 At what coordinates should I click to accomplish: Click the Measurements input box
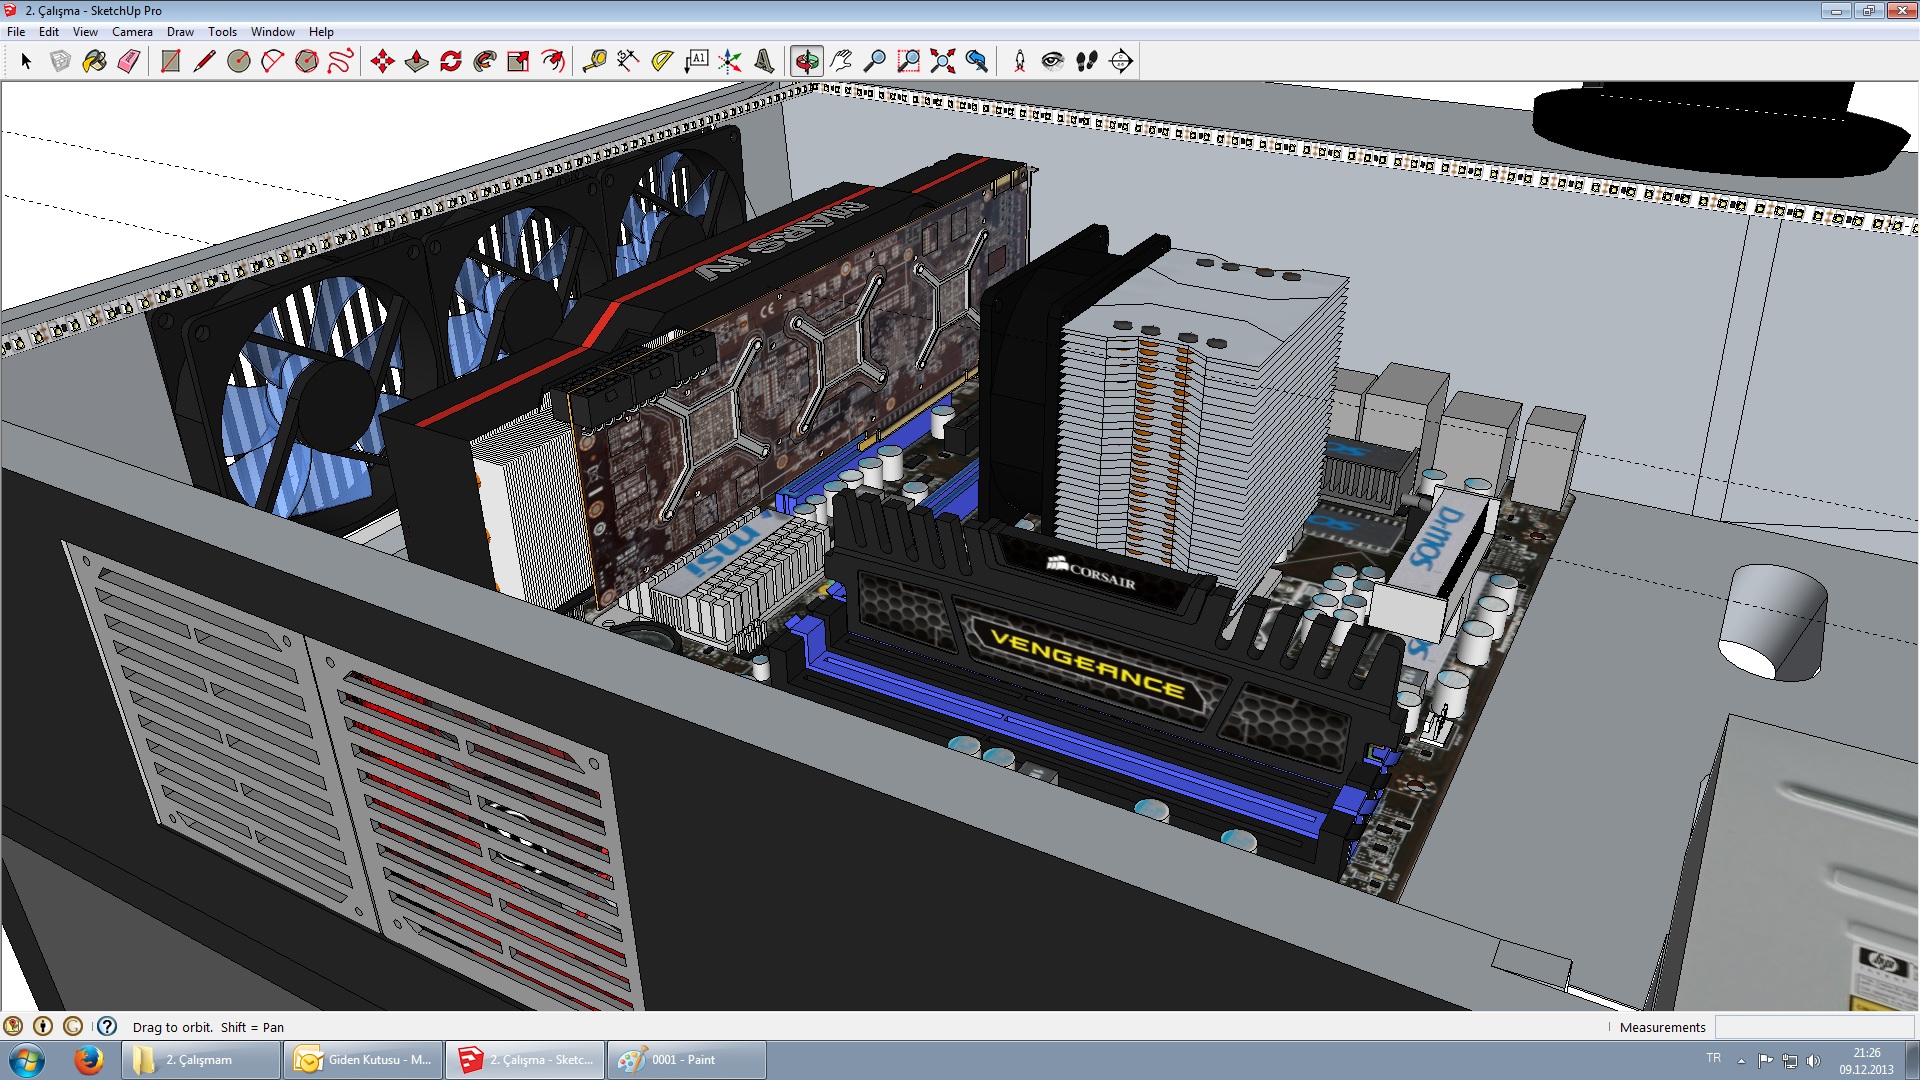[1814, 1027]
